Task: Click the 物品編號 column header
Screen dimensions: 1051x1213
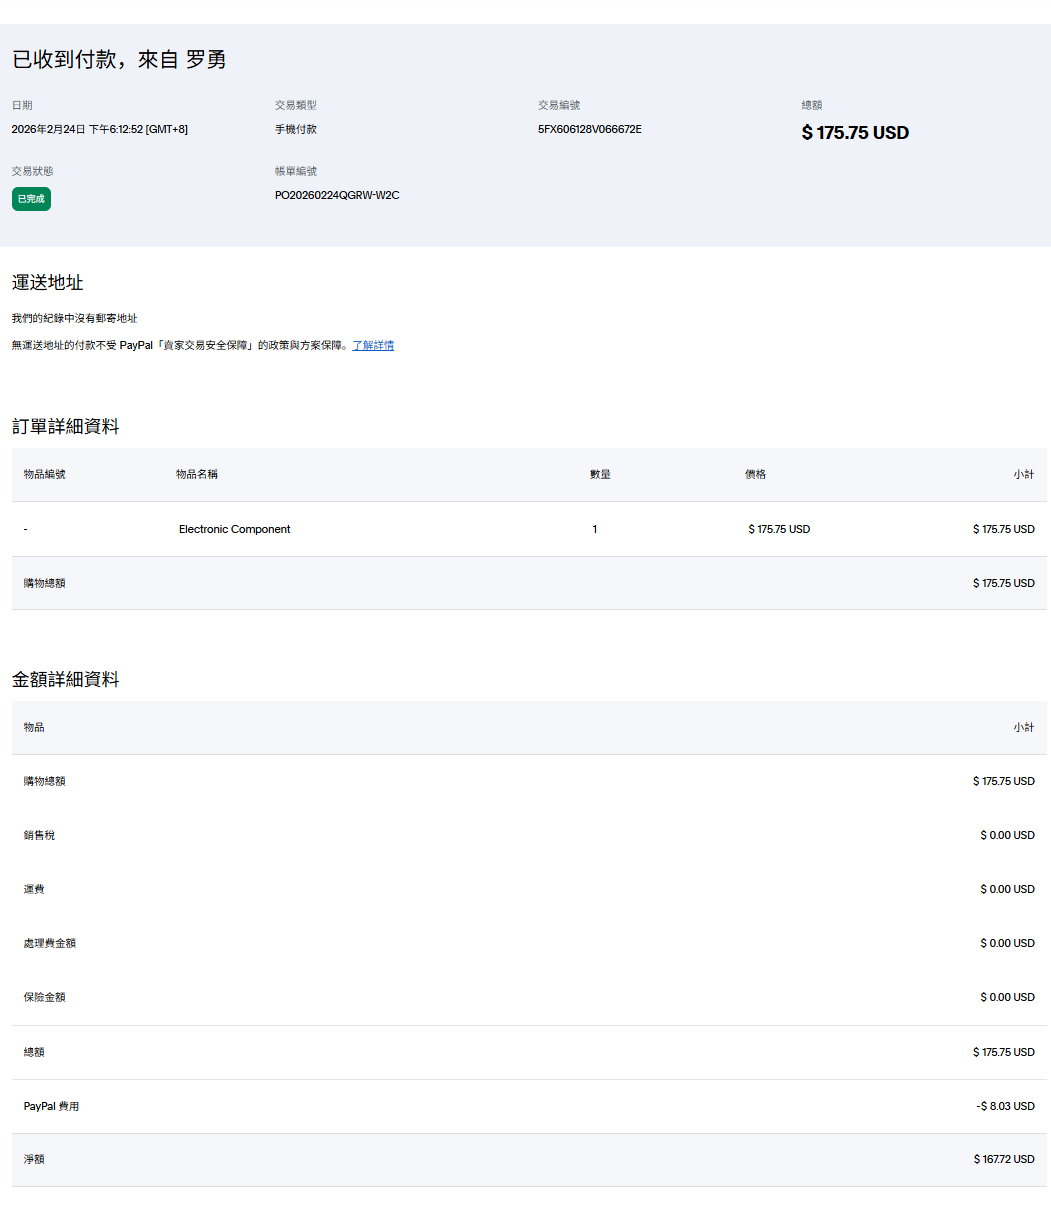Action: coord(44,474)
